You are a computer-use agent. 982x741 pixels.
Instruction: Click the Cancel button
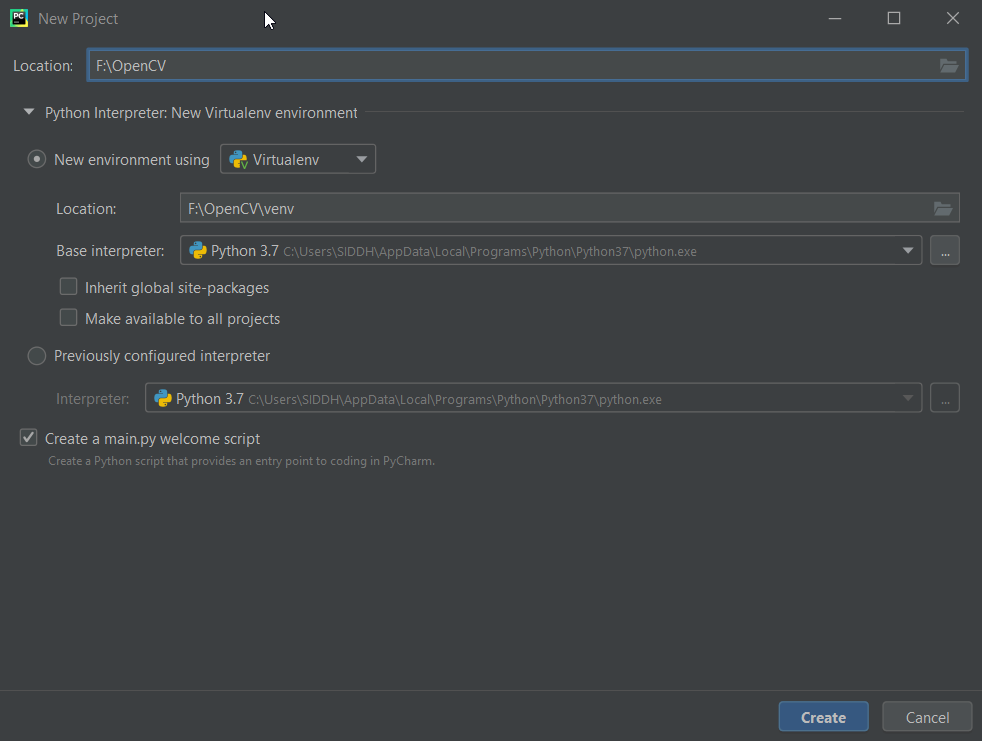pos(928,717)
